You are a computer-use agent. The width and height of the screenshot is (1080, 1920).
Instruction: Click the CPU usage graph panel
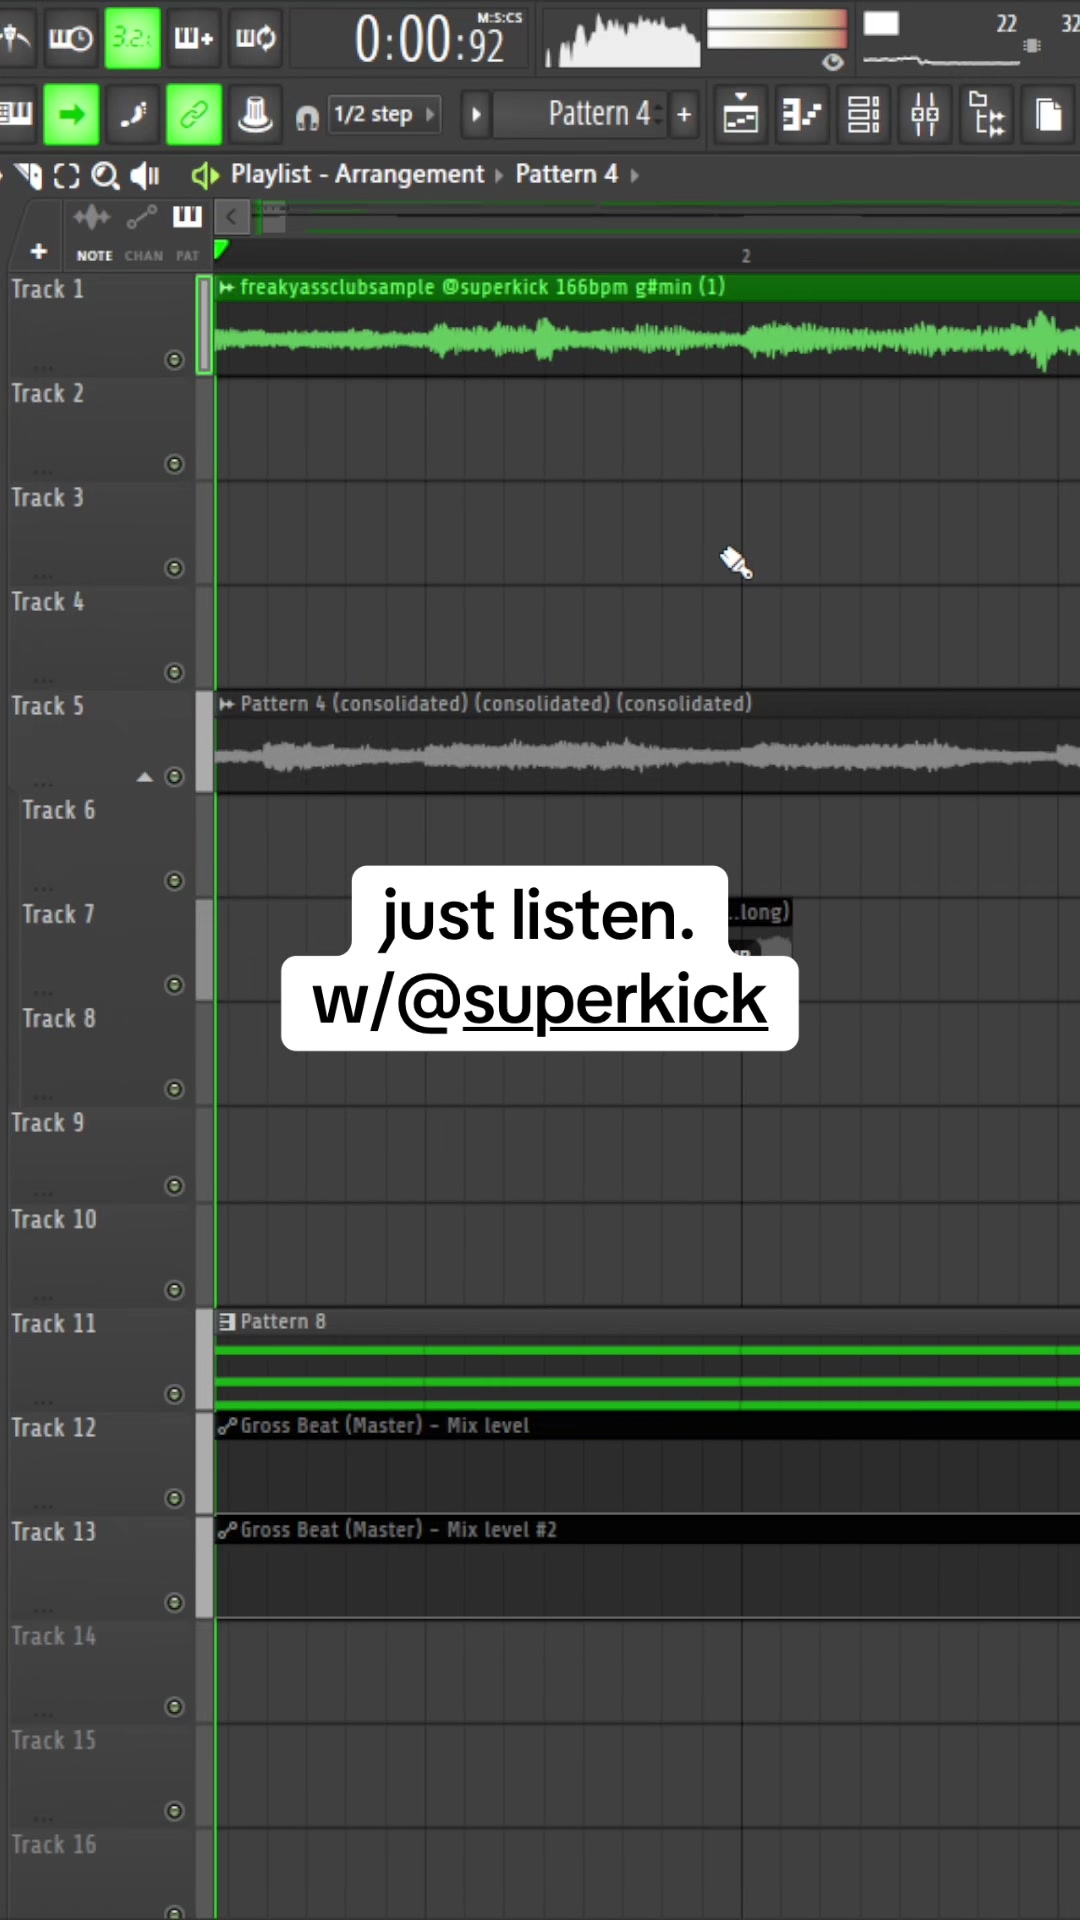(x=940, y=40)
